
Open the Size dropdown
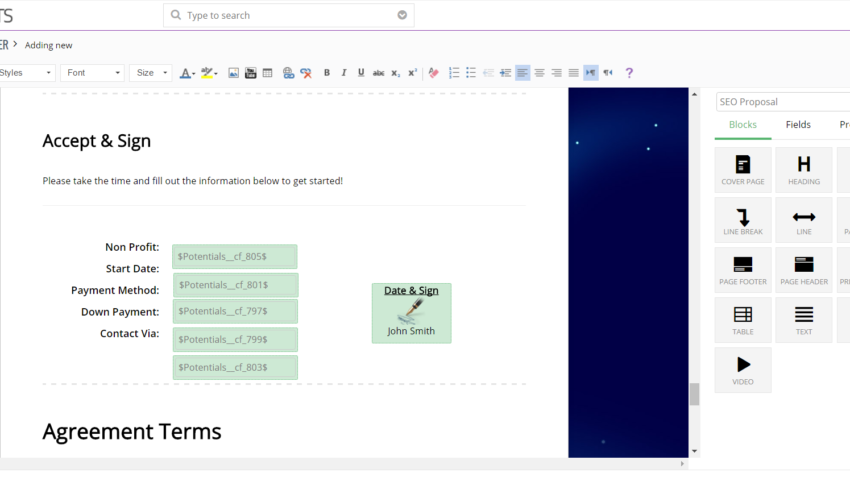151,73
